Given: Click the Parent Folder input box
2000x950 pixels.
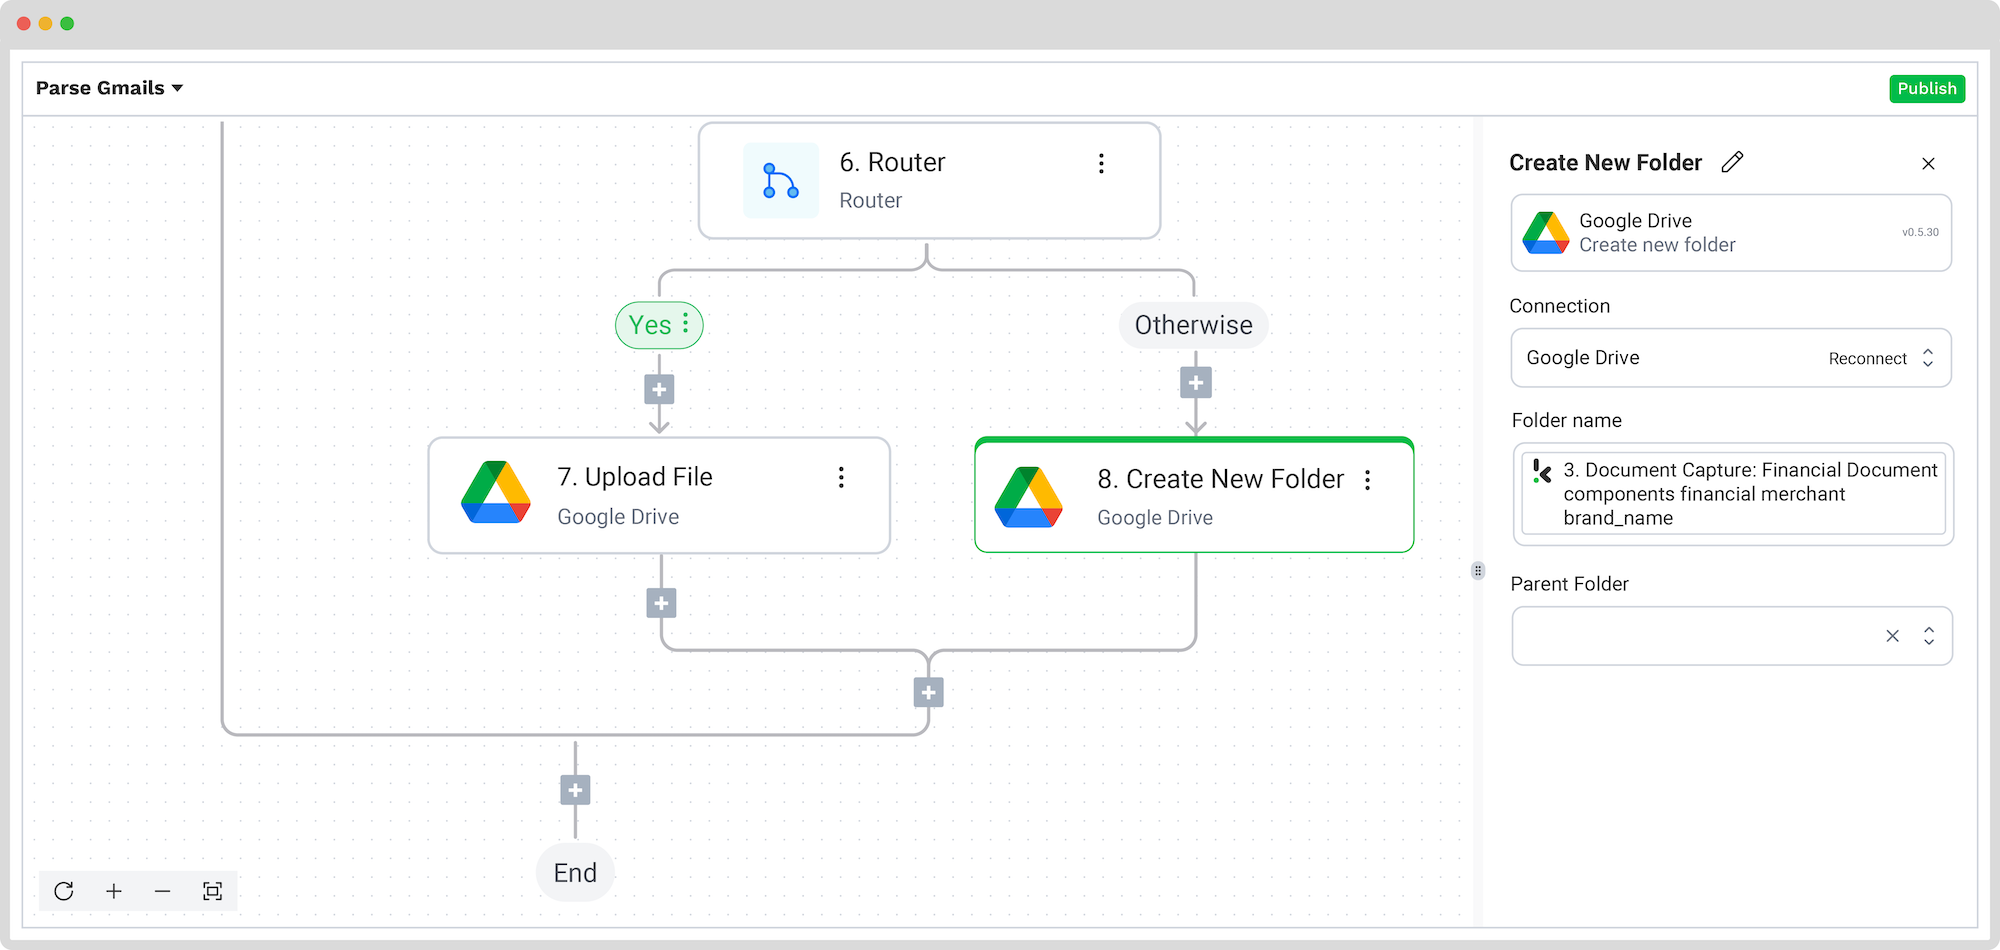Looking at the screenshot, I should pos(1732,636).
